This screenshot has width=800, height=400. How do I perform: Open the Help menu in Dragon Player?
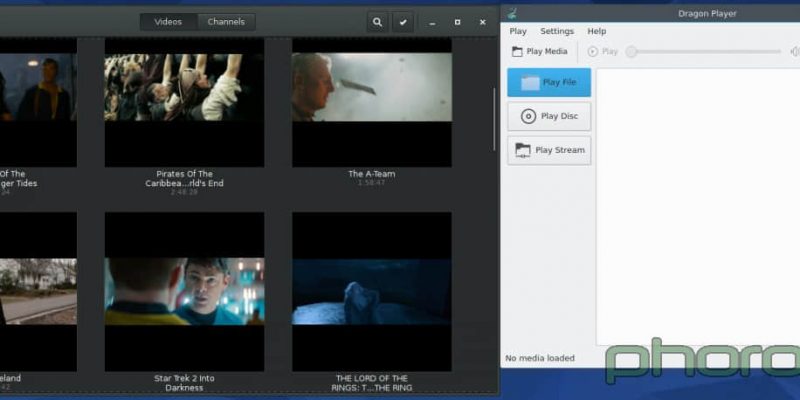pos(596,31)
